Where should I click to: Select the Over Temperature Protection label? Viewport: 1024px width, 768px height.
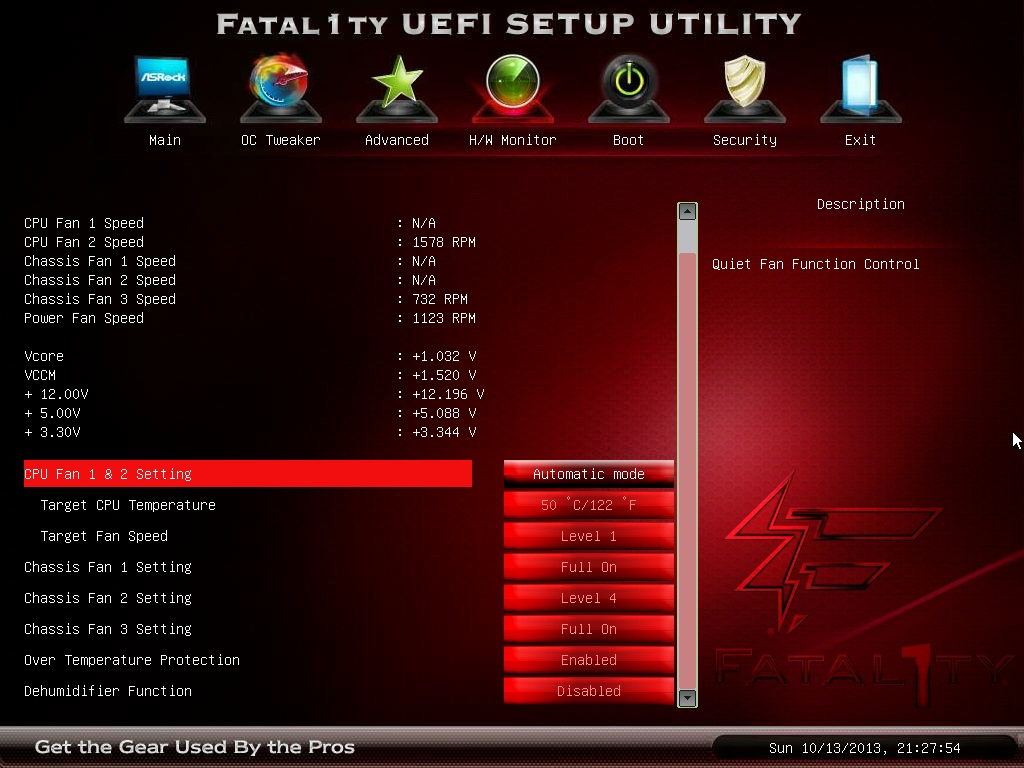click(132, 660)
